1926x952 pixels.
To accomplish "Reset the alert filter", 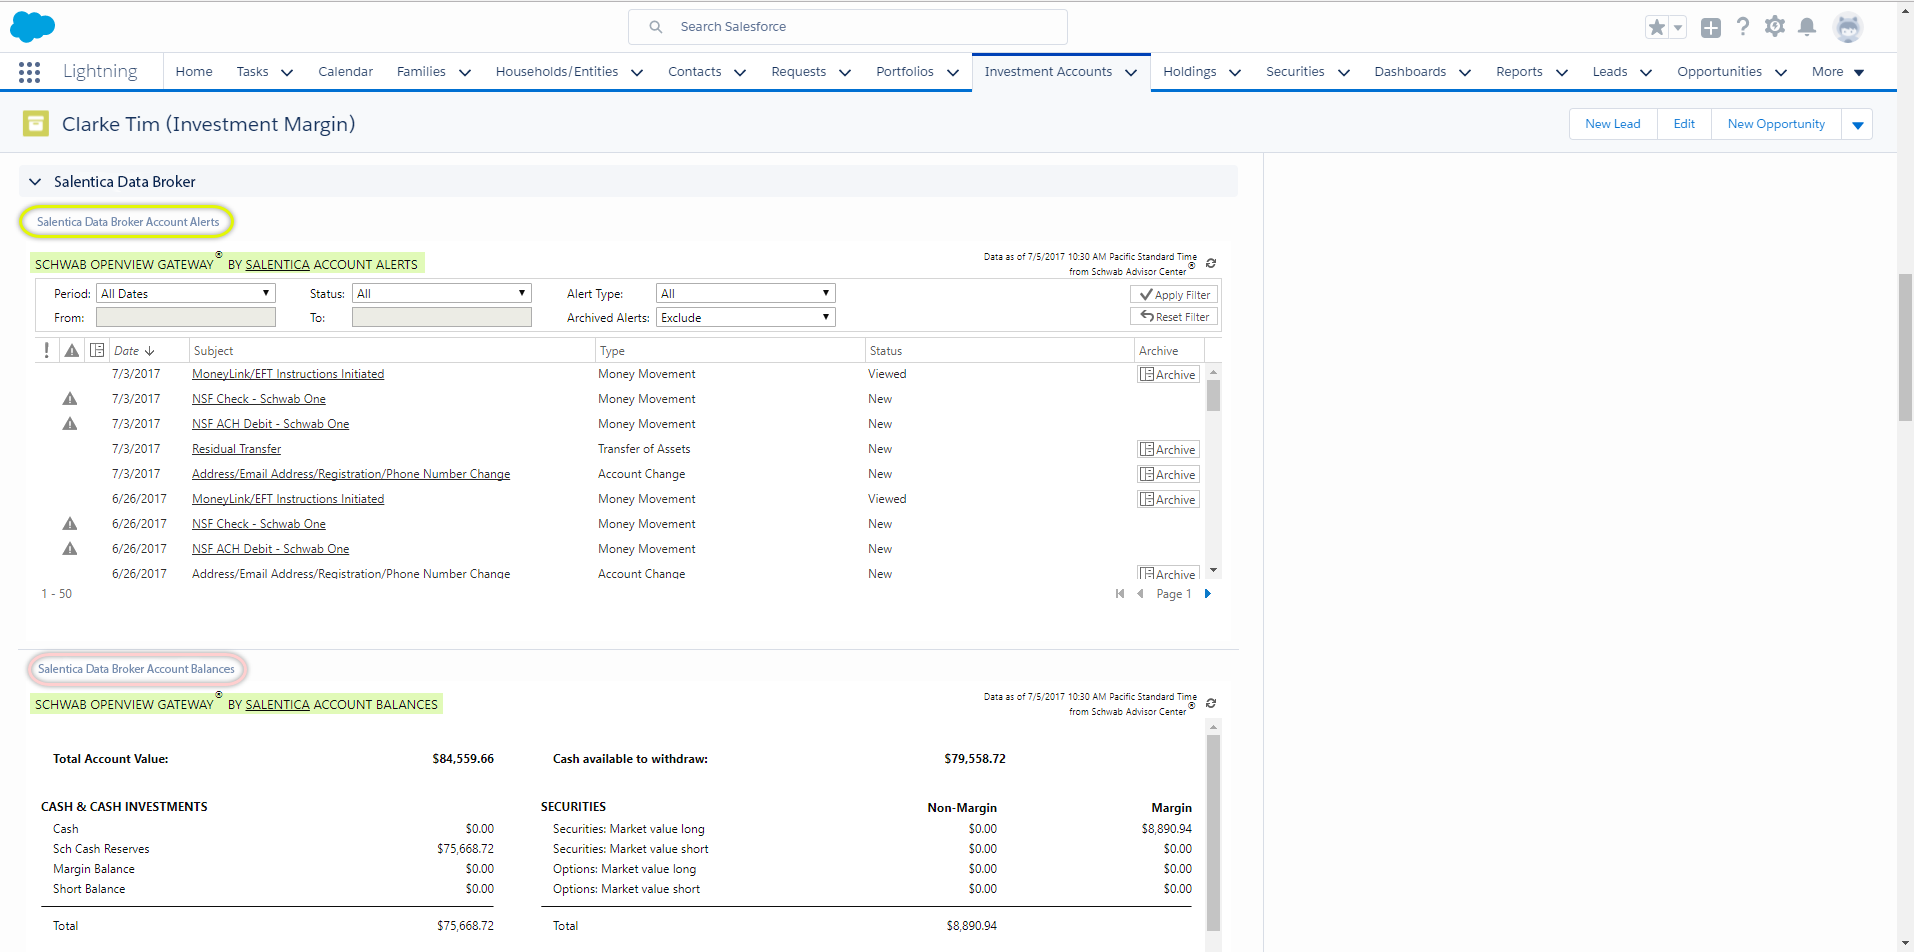I will (x=1174, y=316).
